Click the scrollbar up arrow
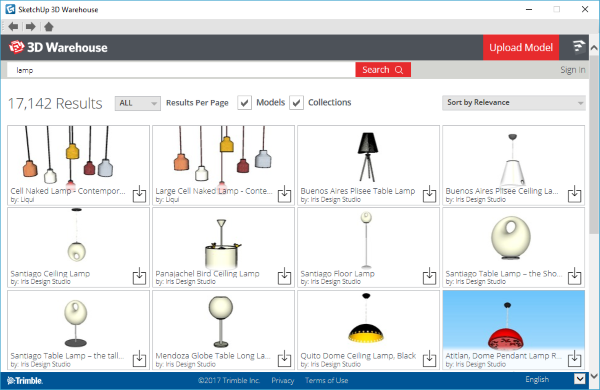600x390 pixels. click(x=594, y=48)
